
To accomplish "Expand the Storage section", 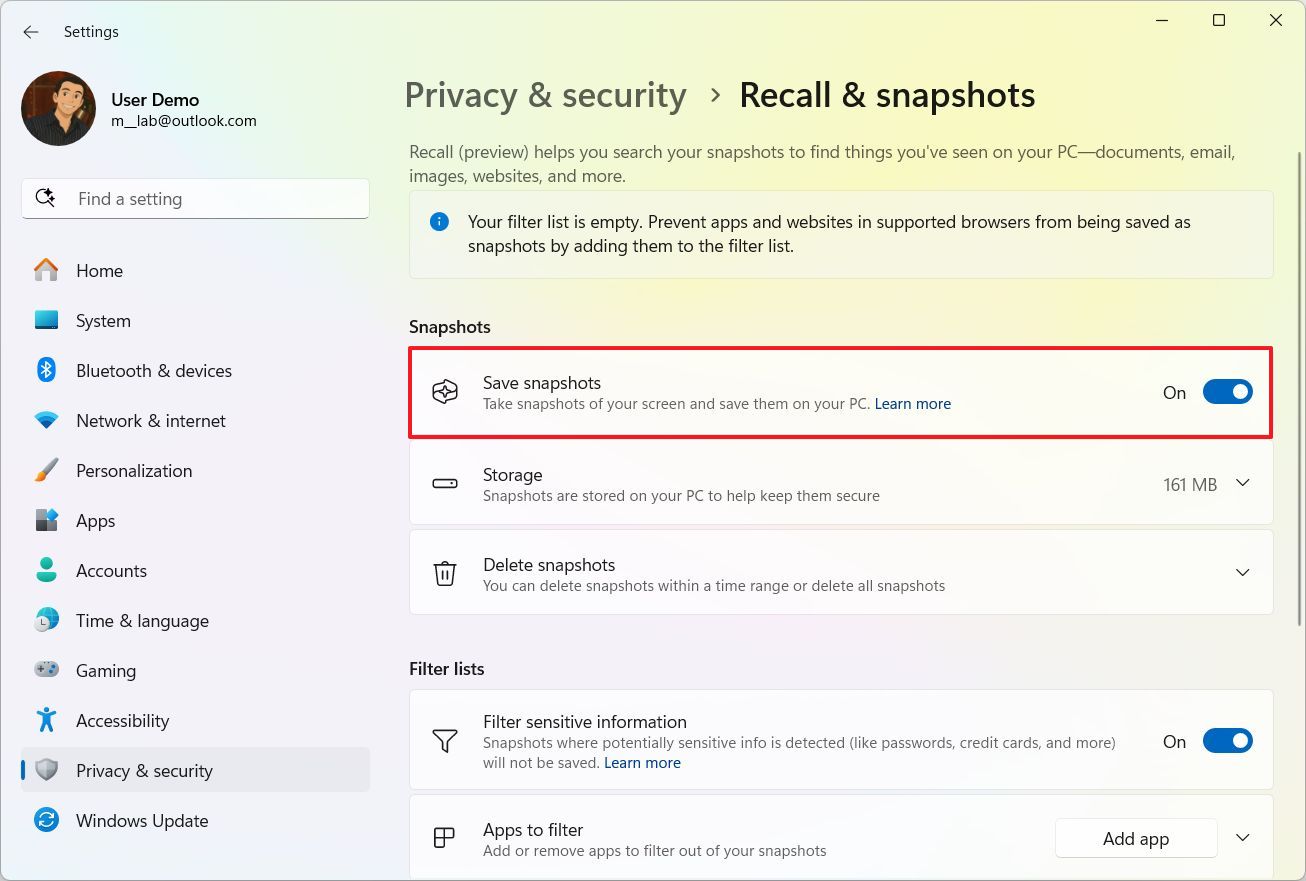I will 1242,483.
